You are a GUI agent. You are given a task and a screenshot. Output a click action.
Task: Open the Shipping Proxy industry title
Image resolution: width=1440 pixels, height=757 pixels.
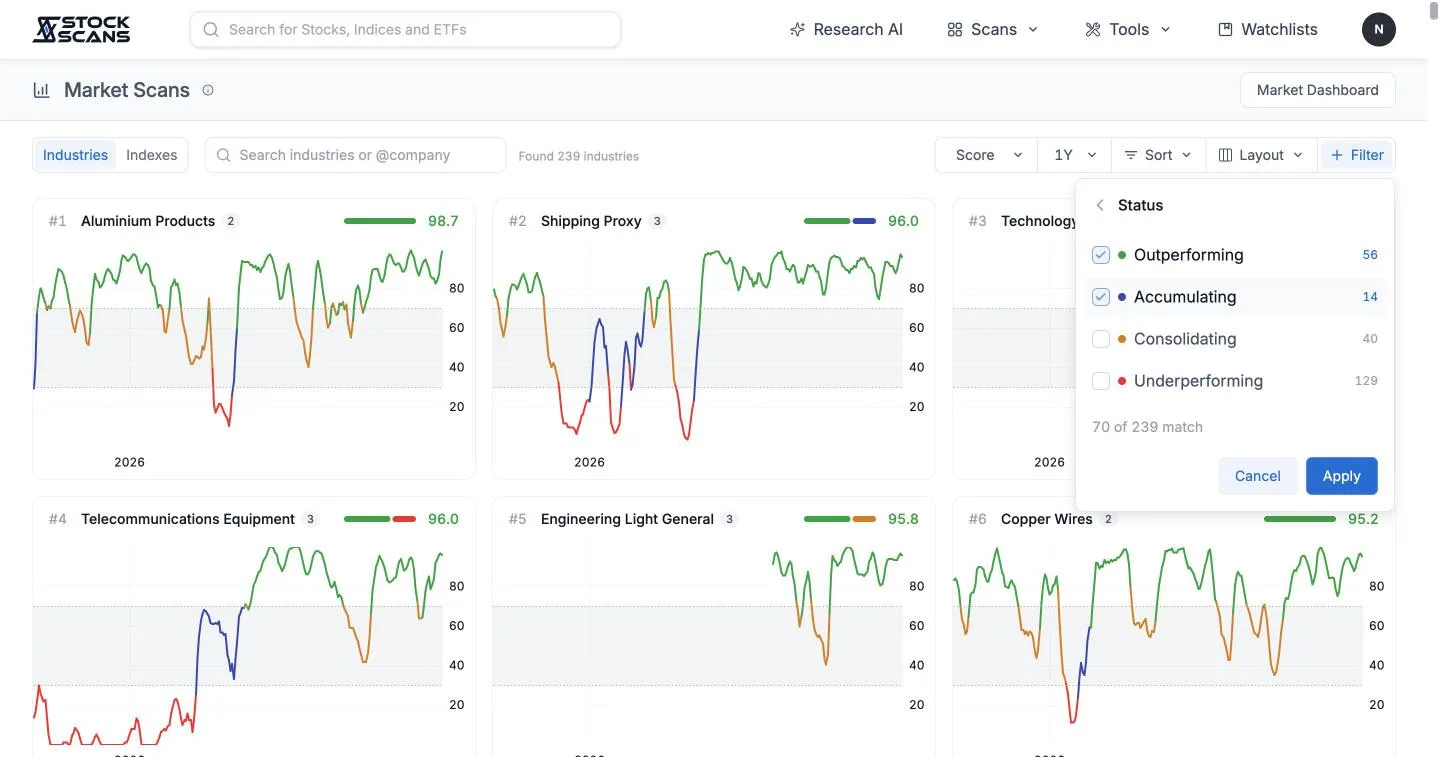tap(591, 221)
